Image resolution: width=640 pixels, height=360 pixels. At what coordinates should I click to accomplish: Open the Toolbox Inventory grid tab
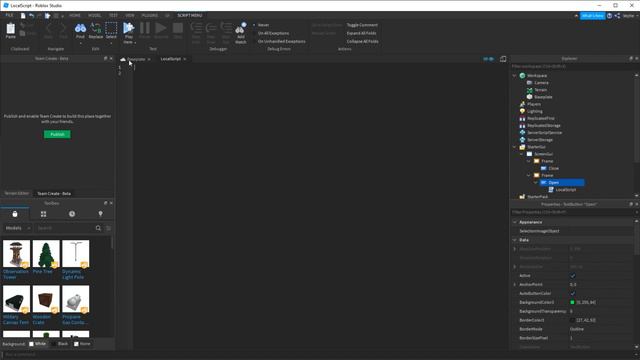tap(43, 214)
